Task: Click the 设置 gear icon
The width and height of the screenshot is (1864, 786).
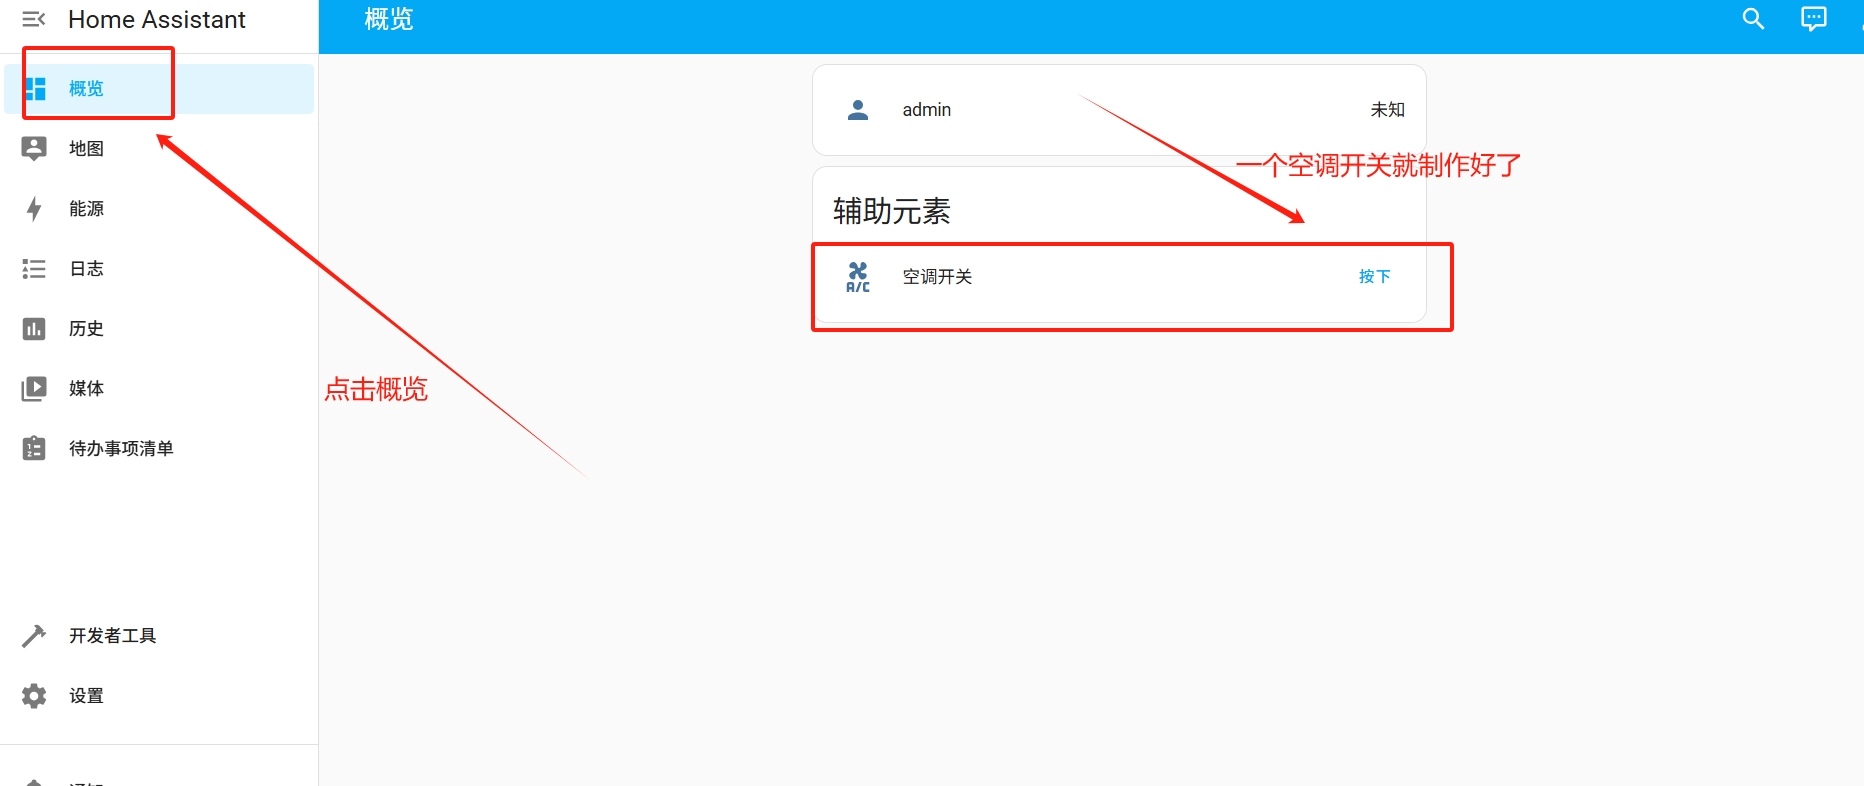Action: pos(34,696)
